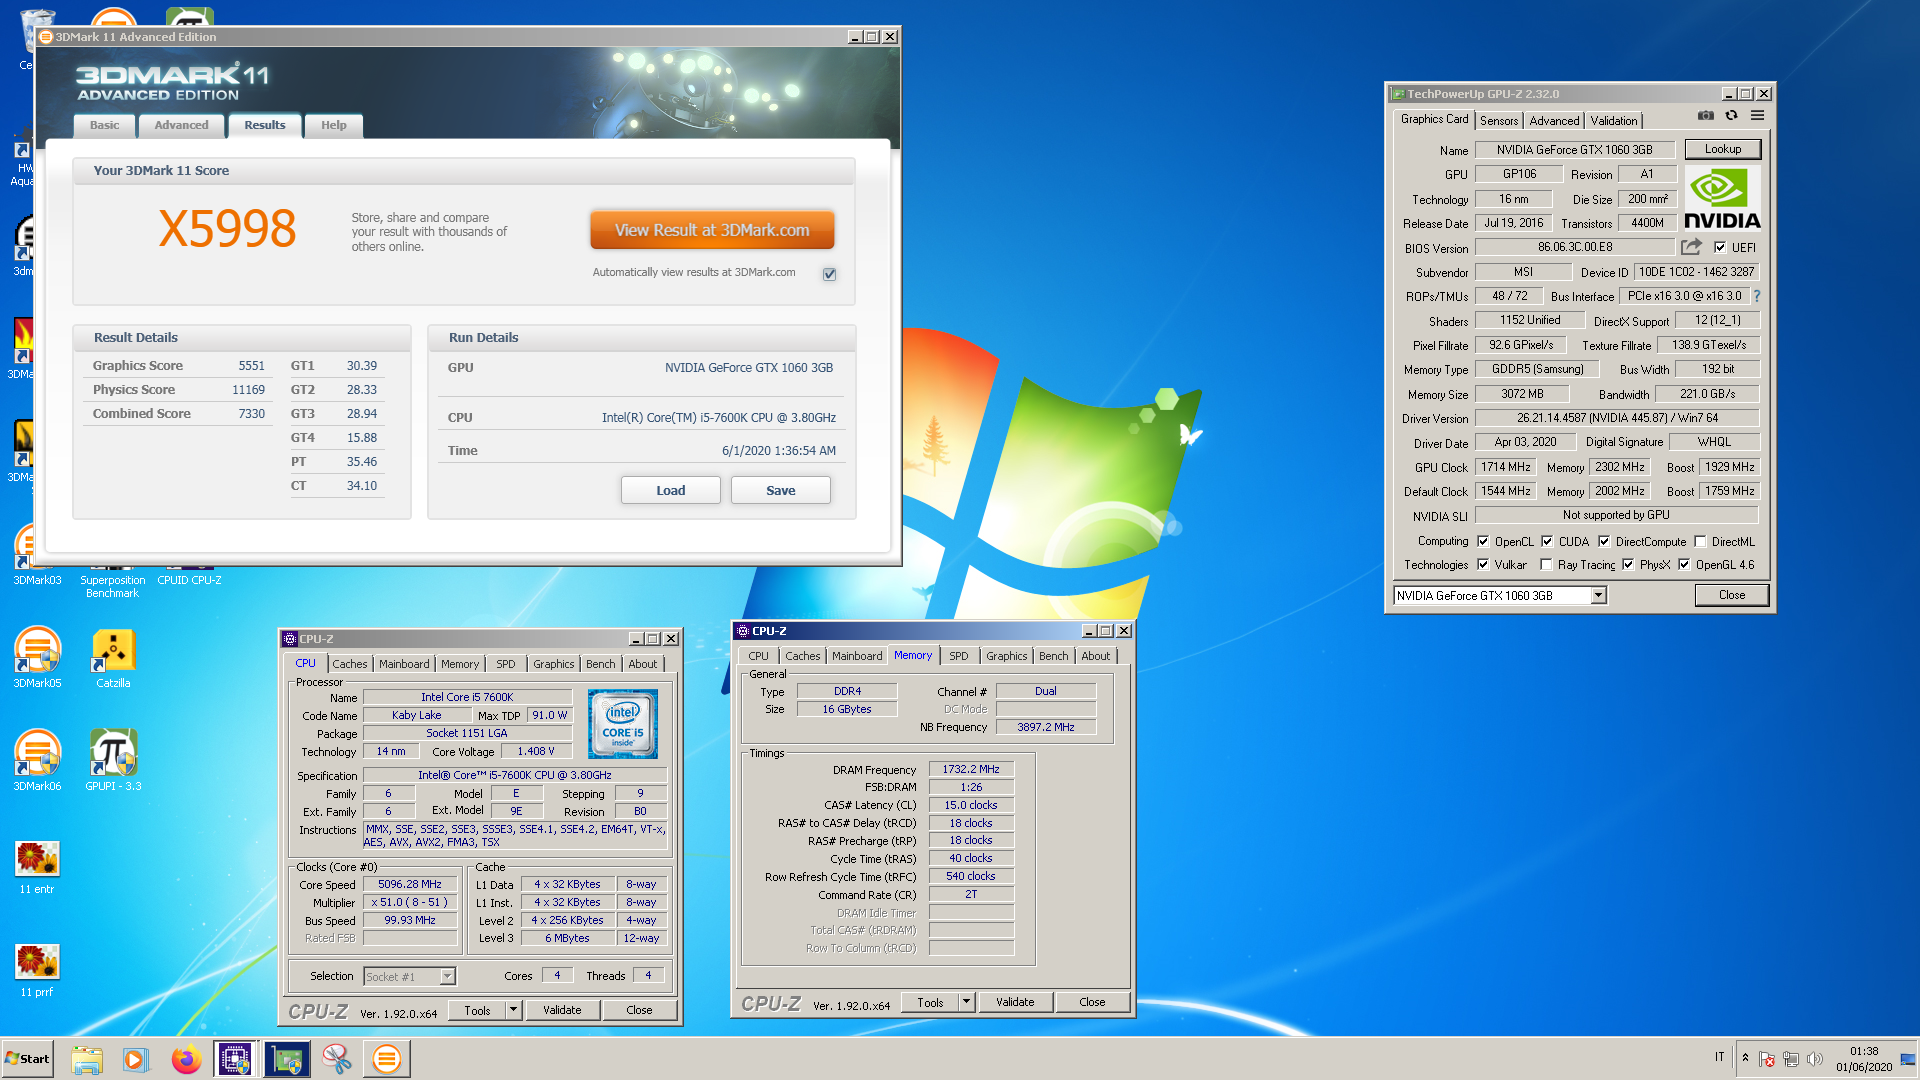Click Validate in left CPU-Z window
Screen dimensions: 1920x1080
[x=562, y=1010]
